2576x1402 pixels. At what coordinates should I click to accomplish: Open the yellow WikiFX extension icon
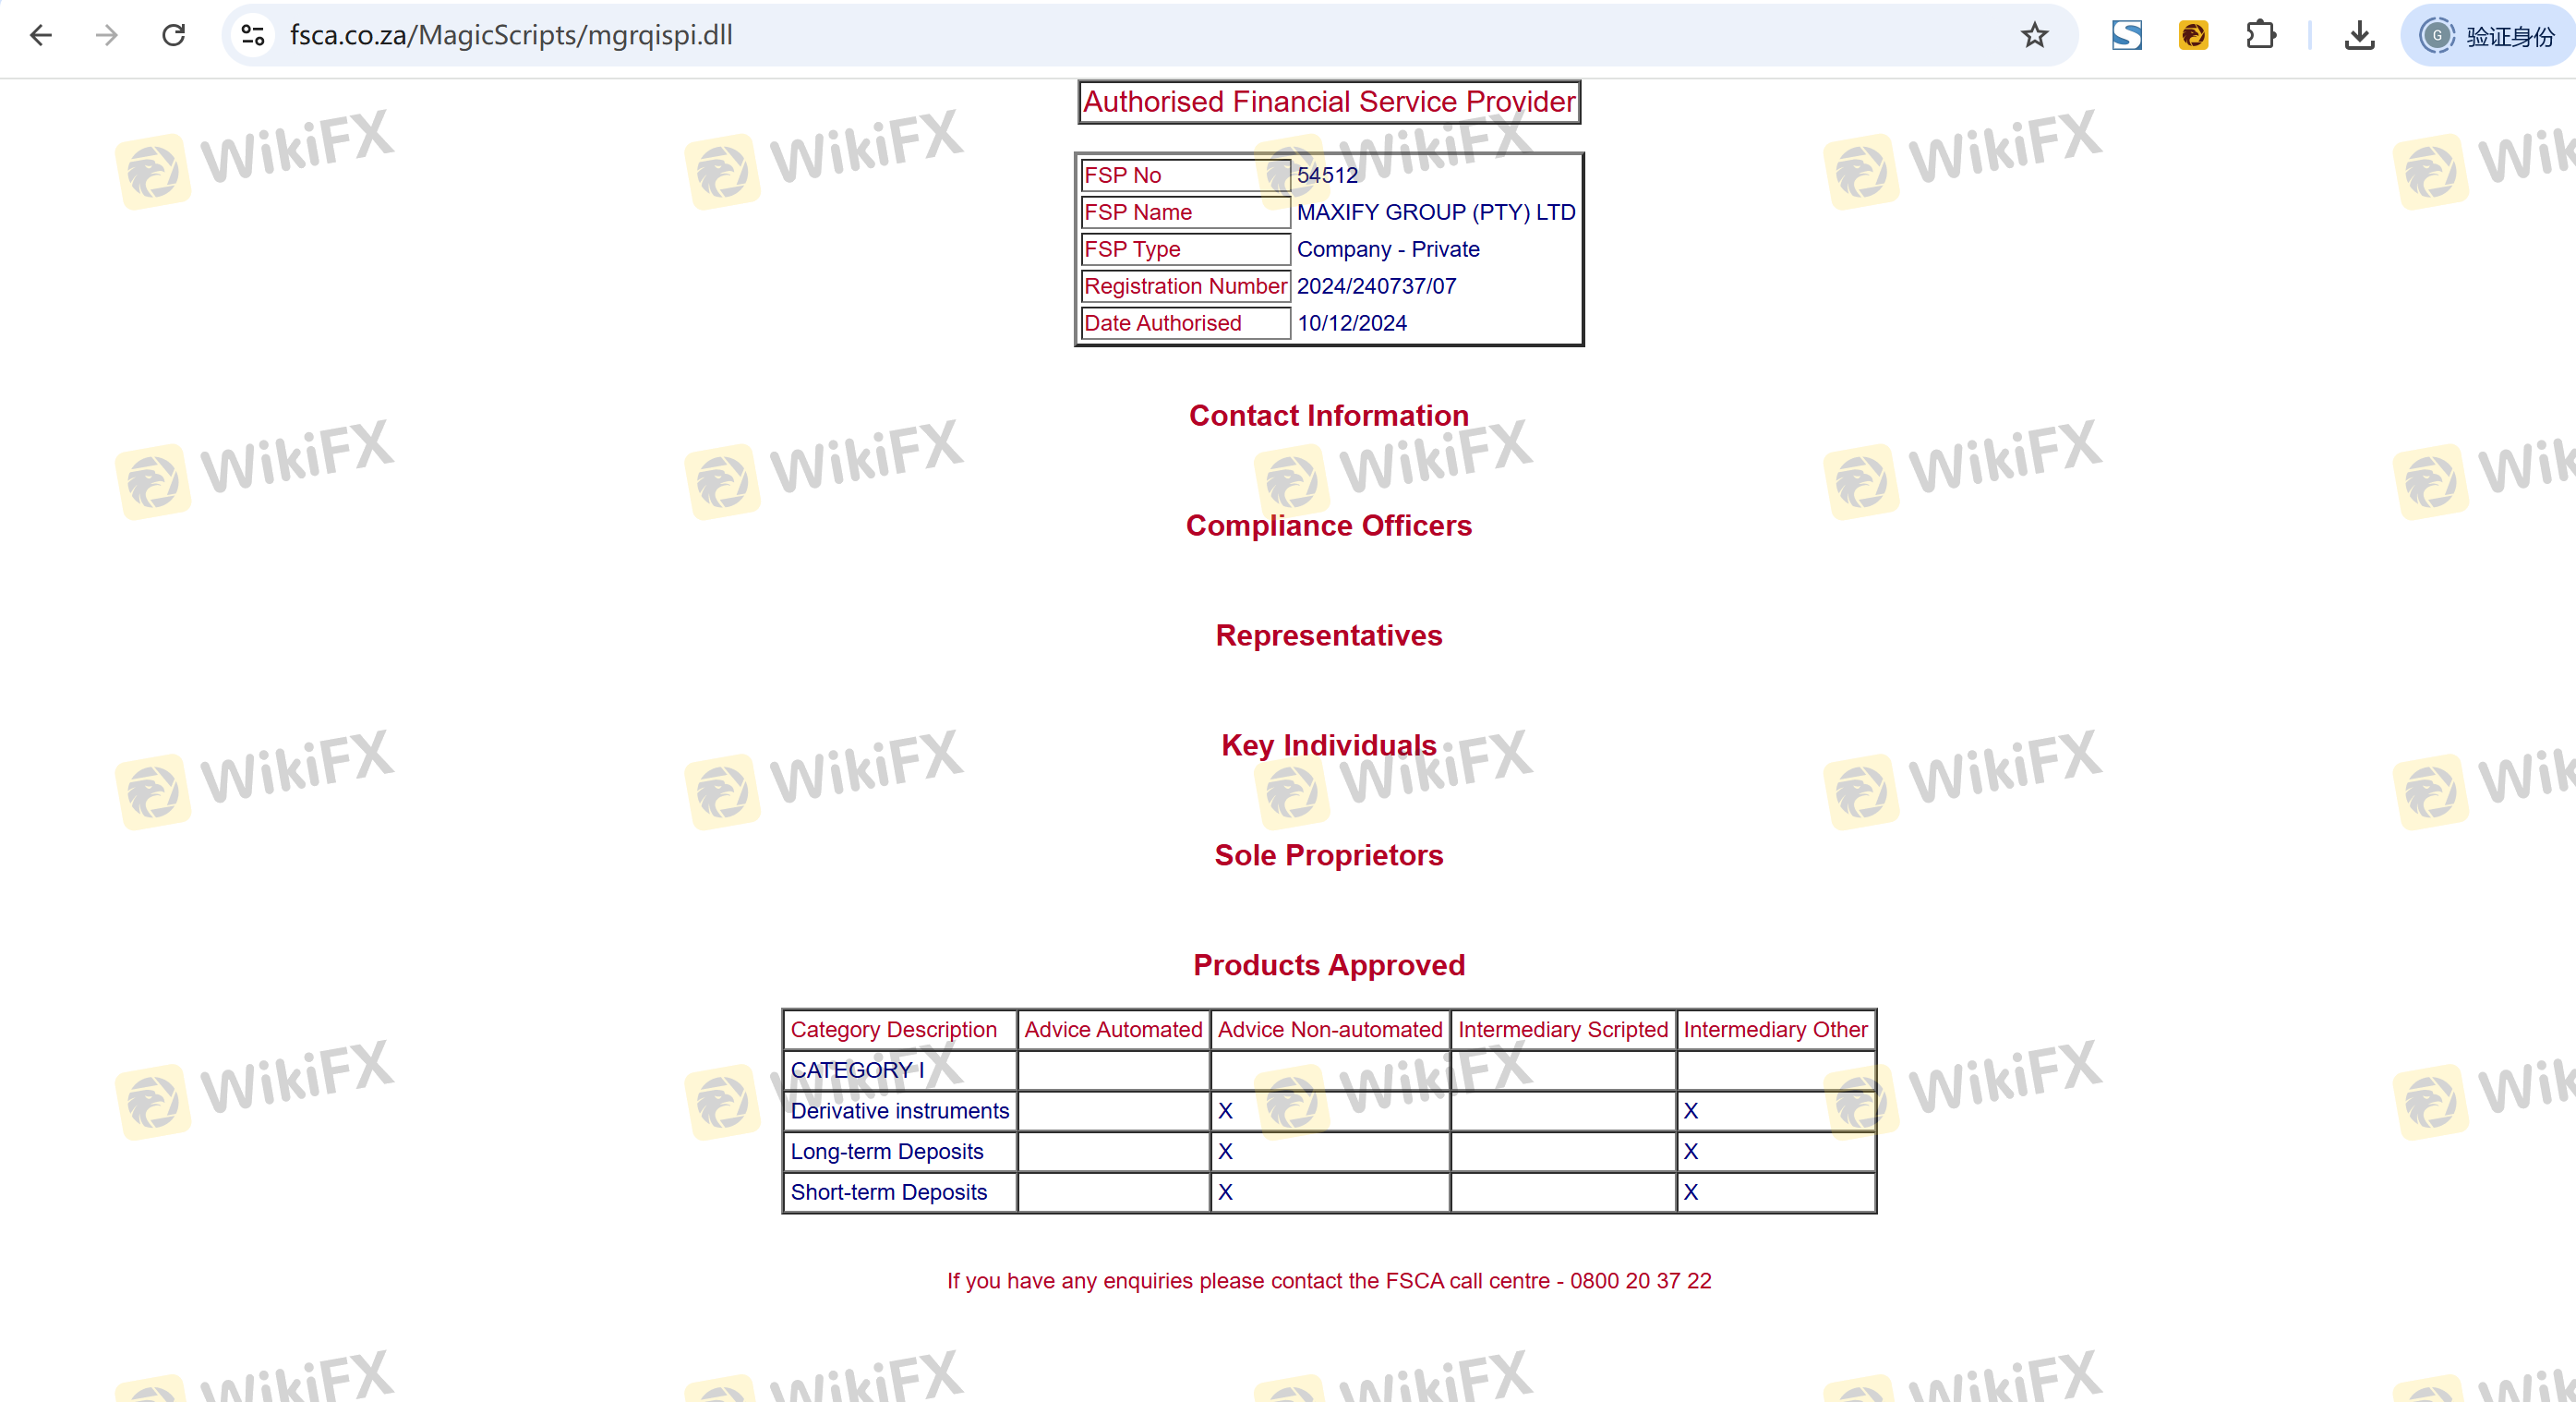(x=2193, y=36)
